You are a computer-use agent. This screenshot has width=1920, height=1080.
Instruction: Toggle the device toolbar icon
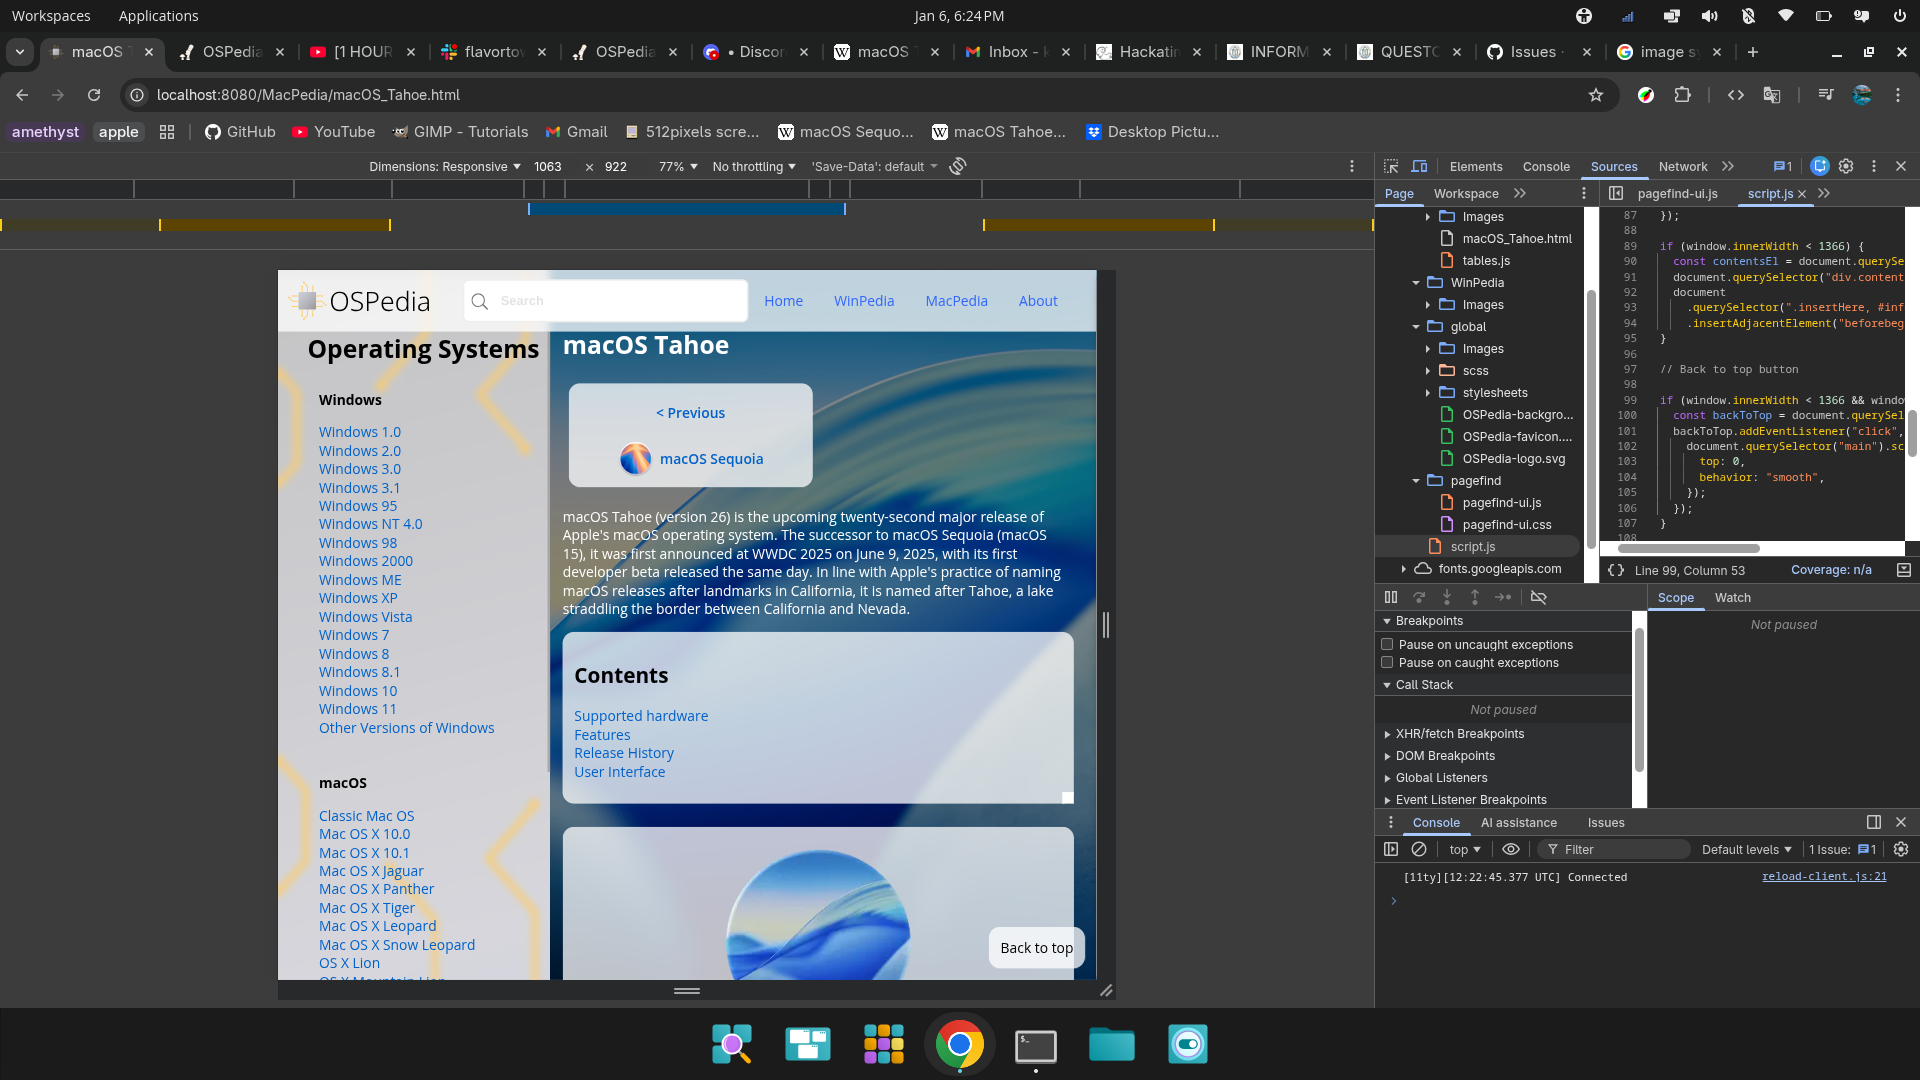click(x=1419, y=166)
